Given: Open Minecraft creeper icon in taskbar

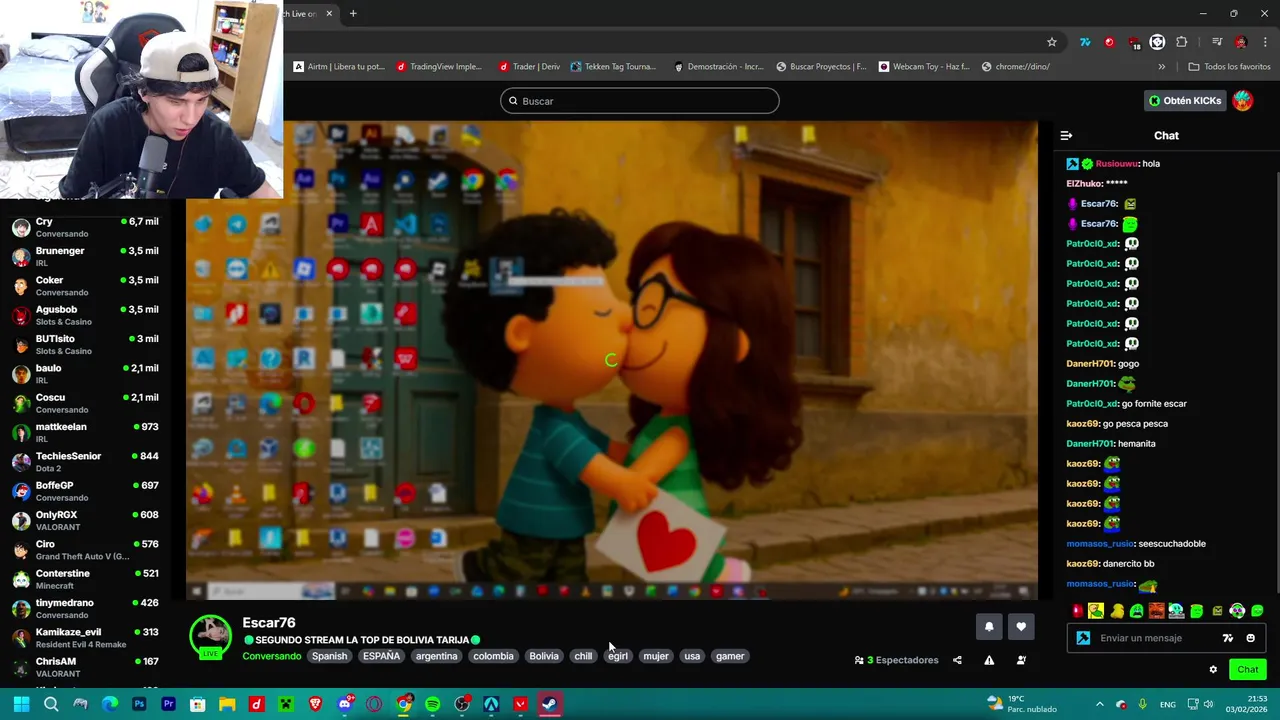Looking at the screenshot, I should pyautogui.click(x=286, y=704).
